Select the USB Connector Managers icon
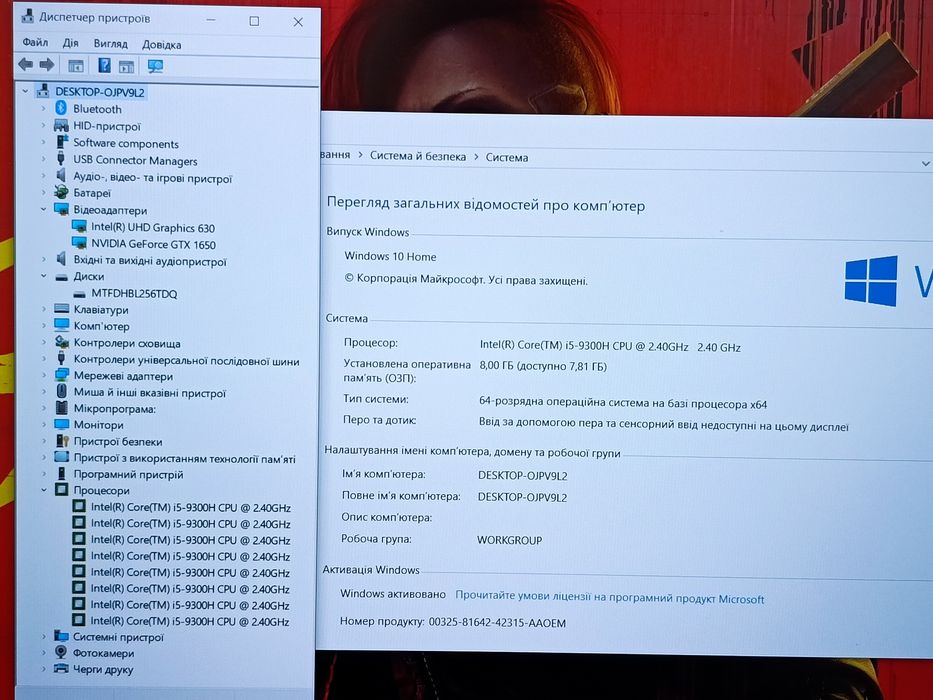The width and height of the screenshot is (933, 700). click(x=61, y=159)
